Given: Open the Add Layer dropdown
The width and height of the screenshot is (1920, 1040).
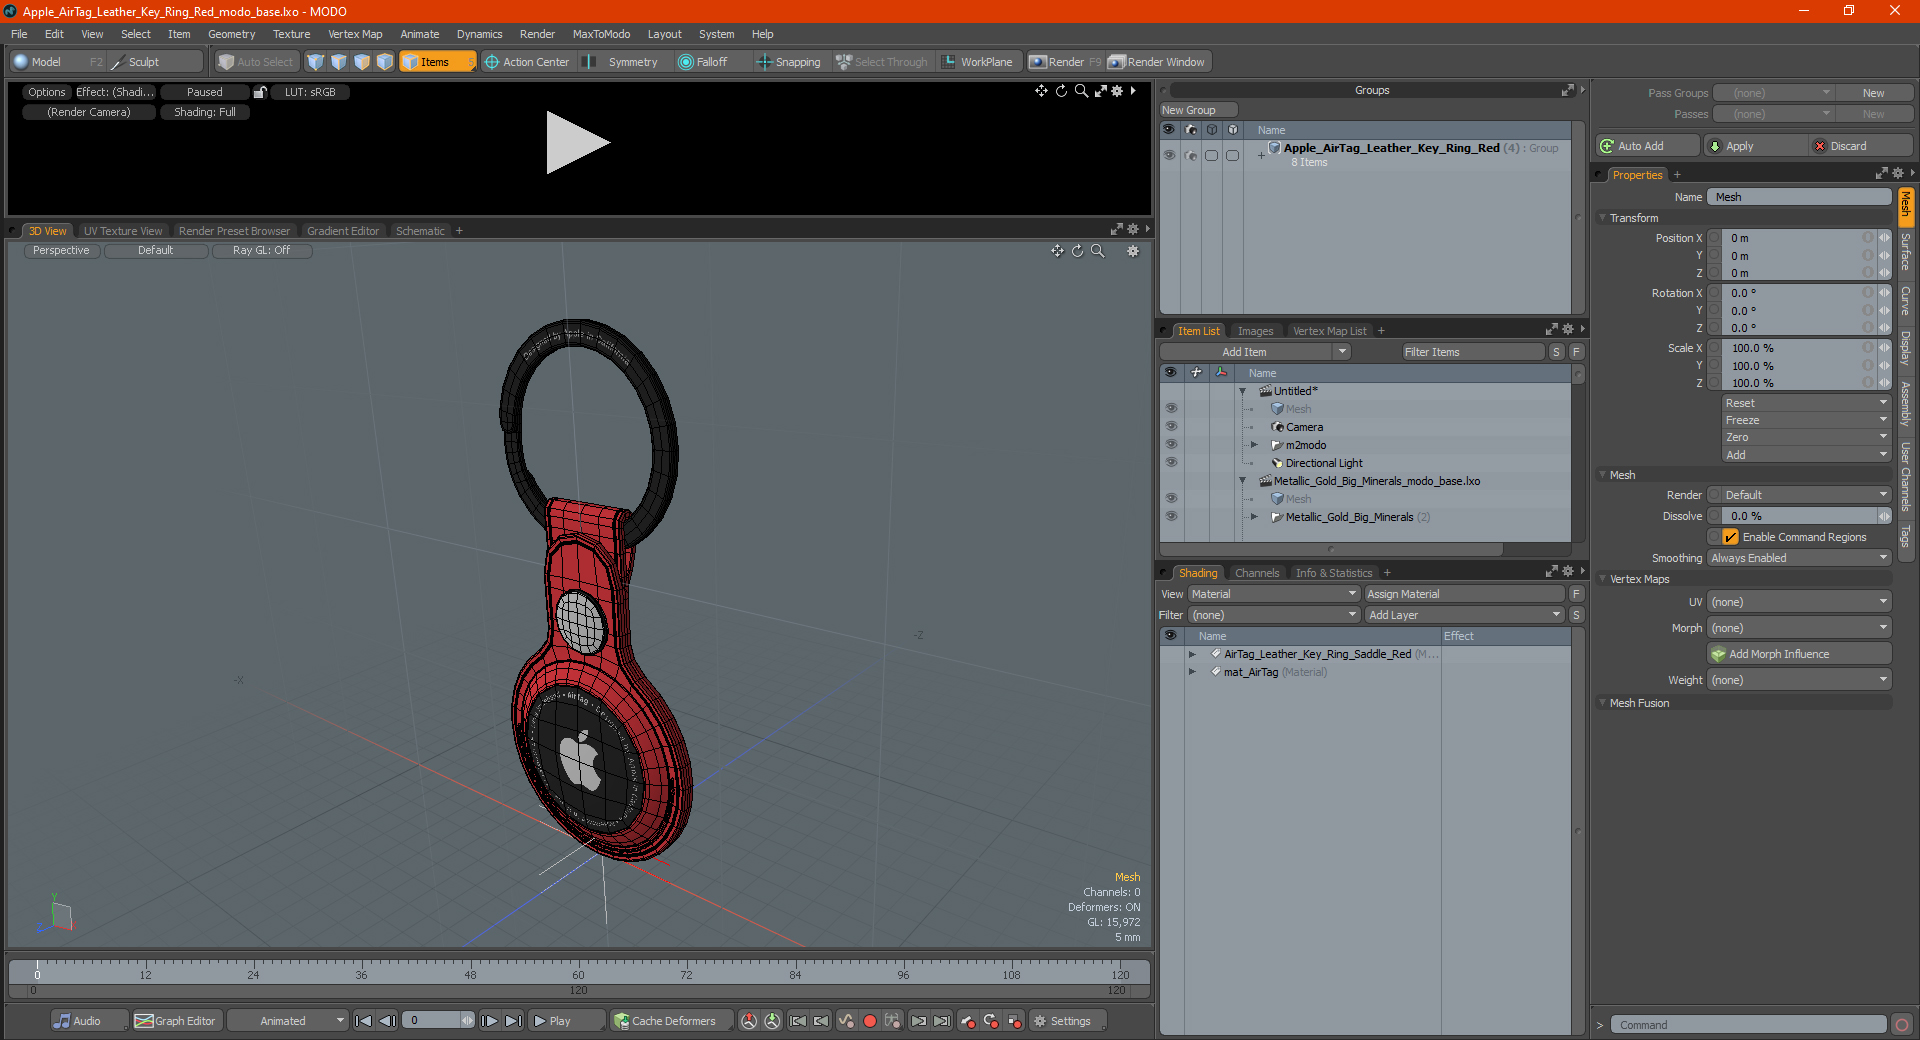Looking at the screenshot, I should click(1464, 615).
